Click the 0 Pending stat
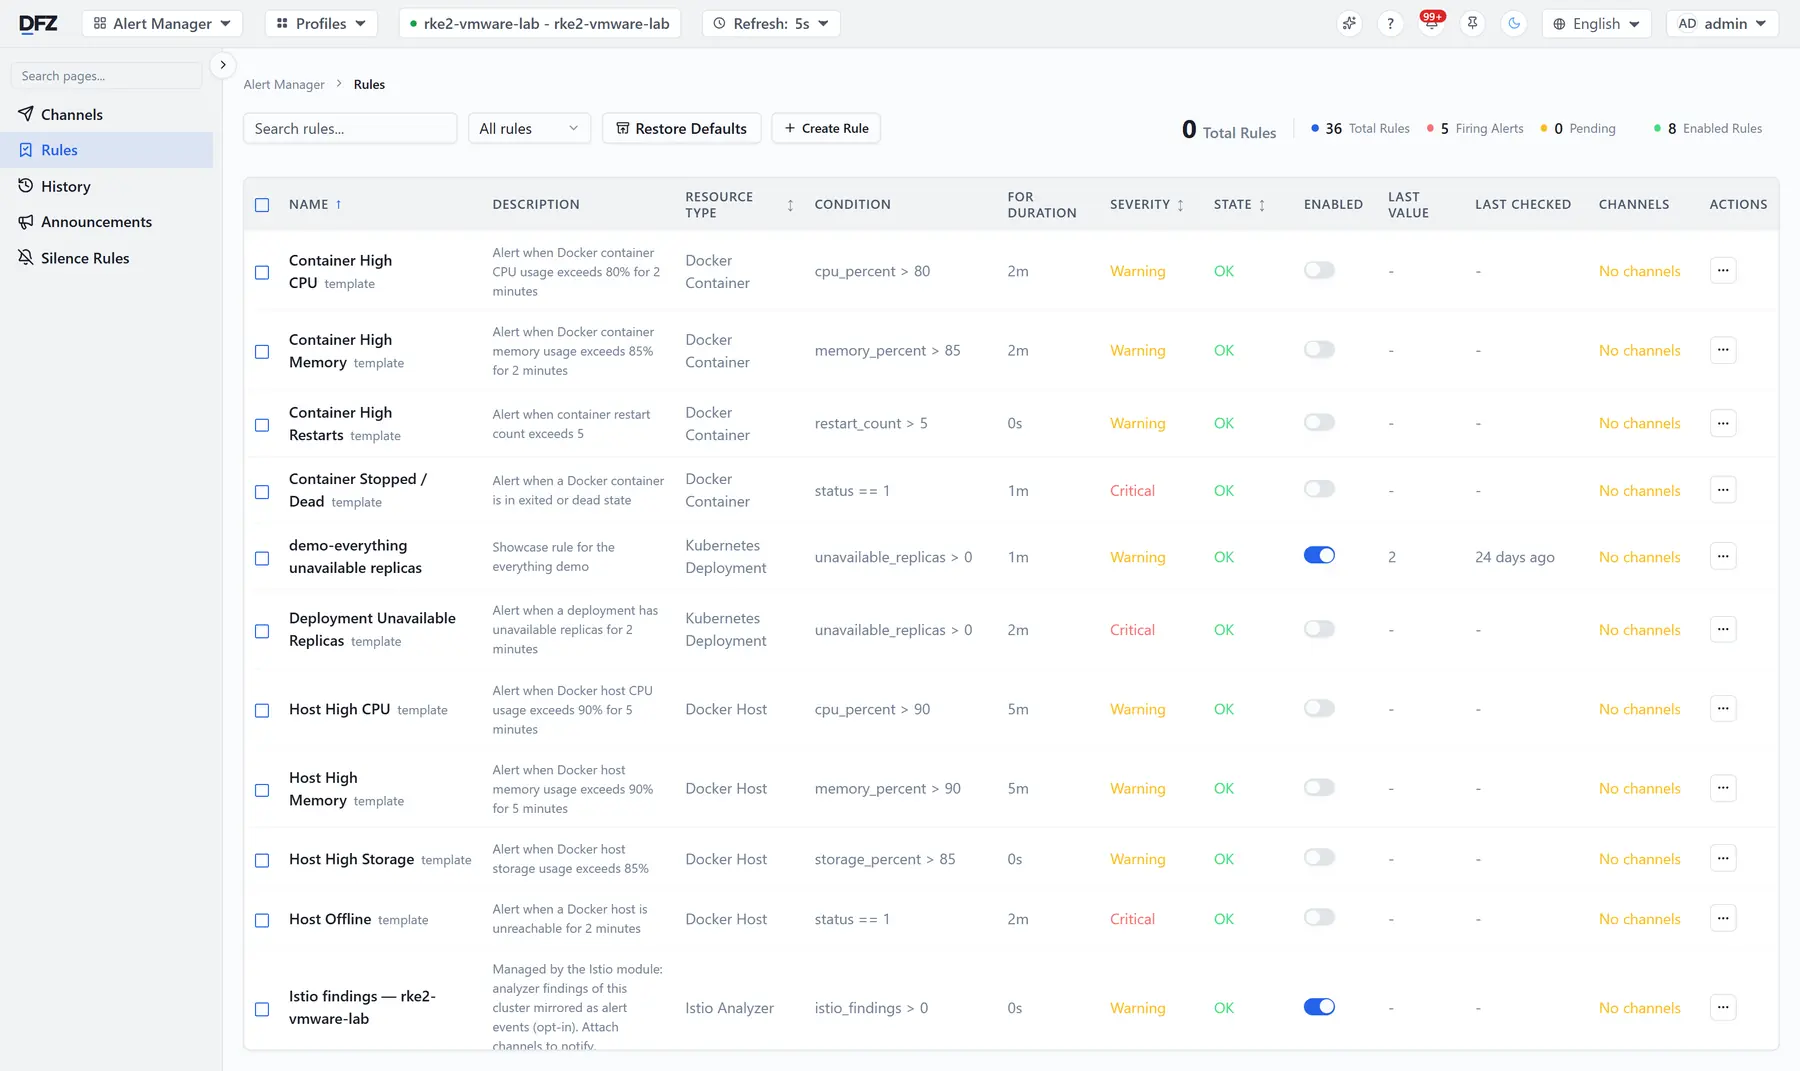 pos(1578,128)
